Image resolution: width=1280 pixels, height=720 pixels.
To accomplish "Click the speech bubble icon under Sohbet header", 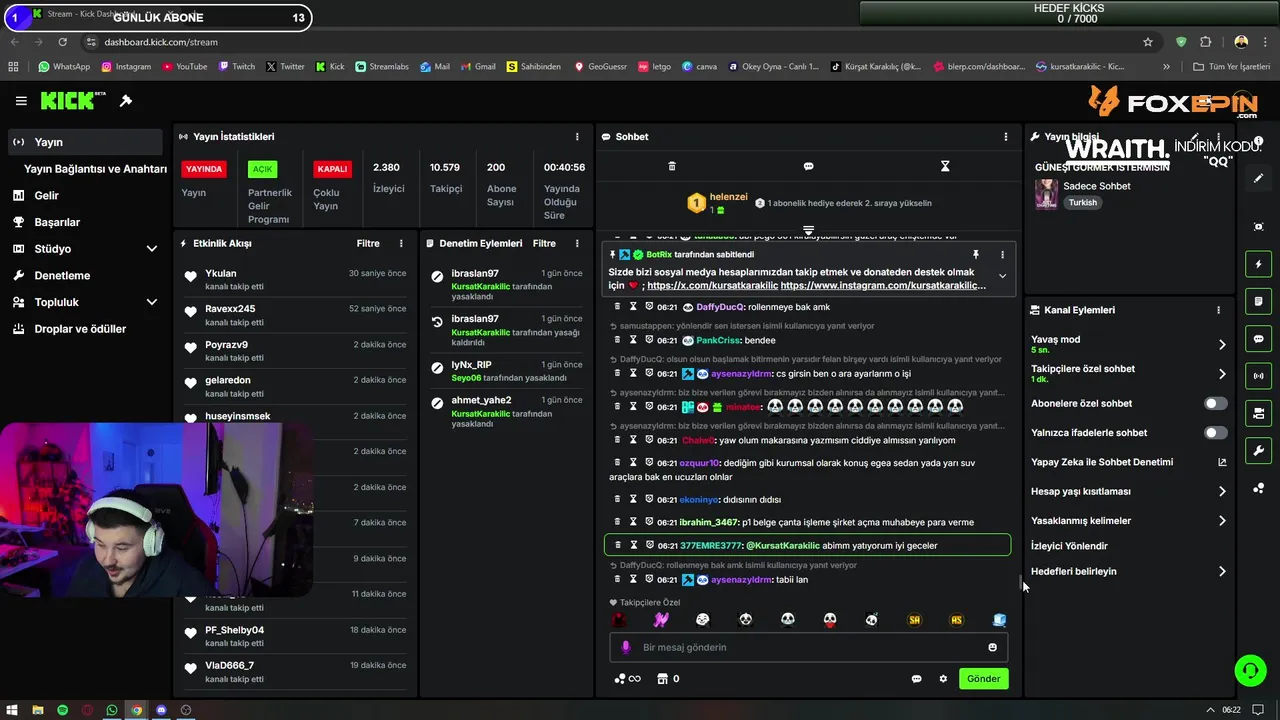I will [808, 166].
